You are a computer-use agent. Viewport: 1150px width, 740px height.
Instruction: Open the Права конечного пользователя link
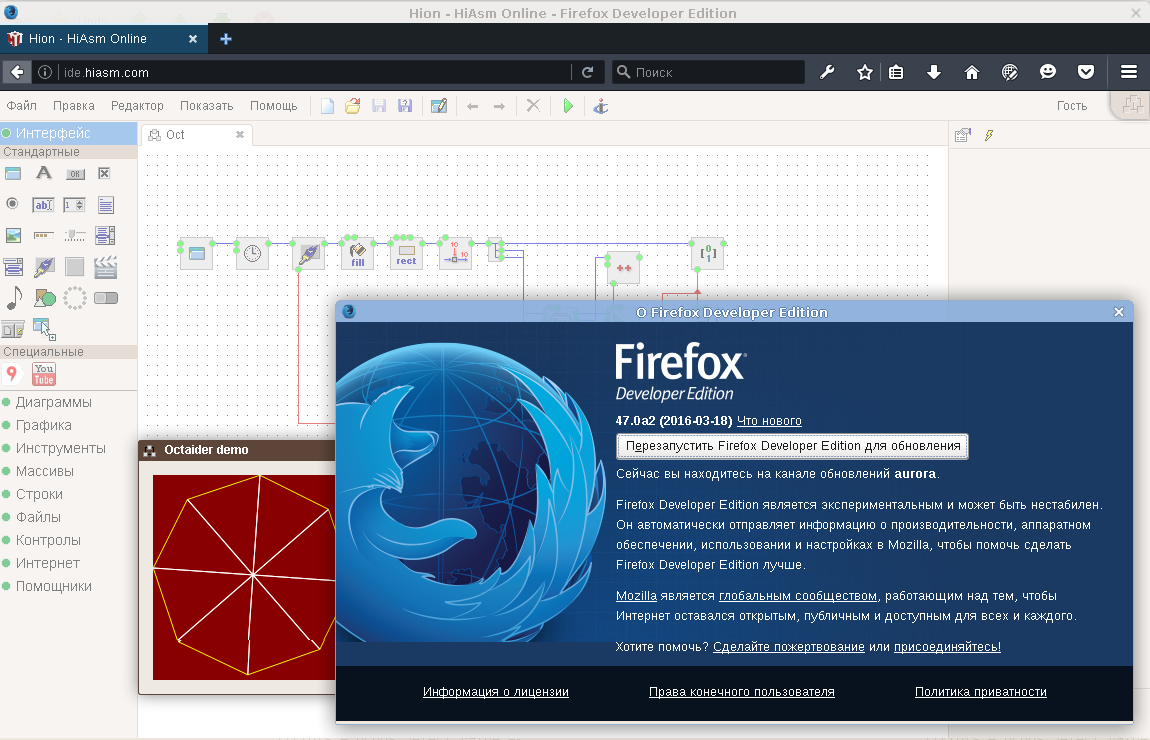click(x=741, y=692)
